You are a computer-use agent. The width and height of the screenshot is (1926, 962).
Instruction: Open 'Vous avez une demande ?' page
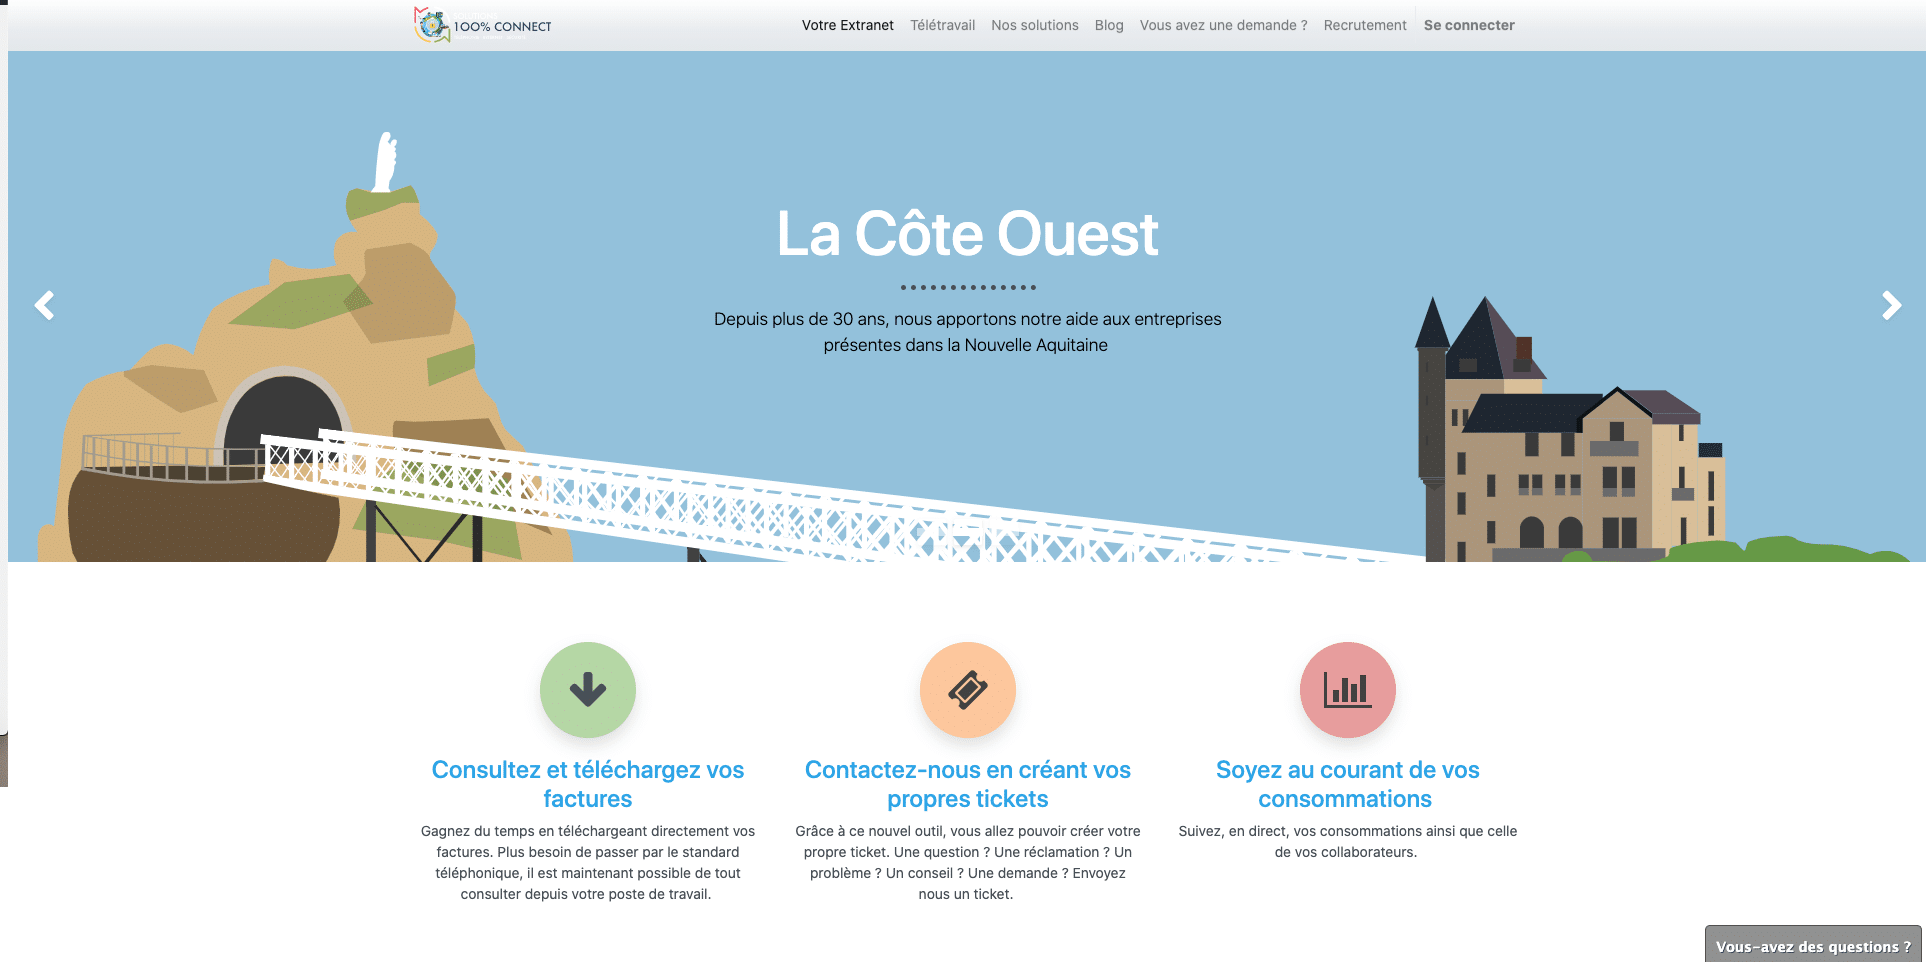click(1224, 25)
